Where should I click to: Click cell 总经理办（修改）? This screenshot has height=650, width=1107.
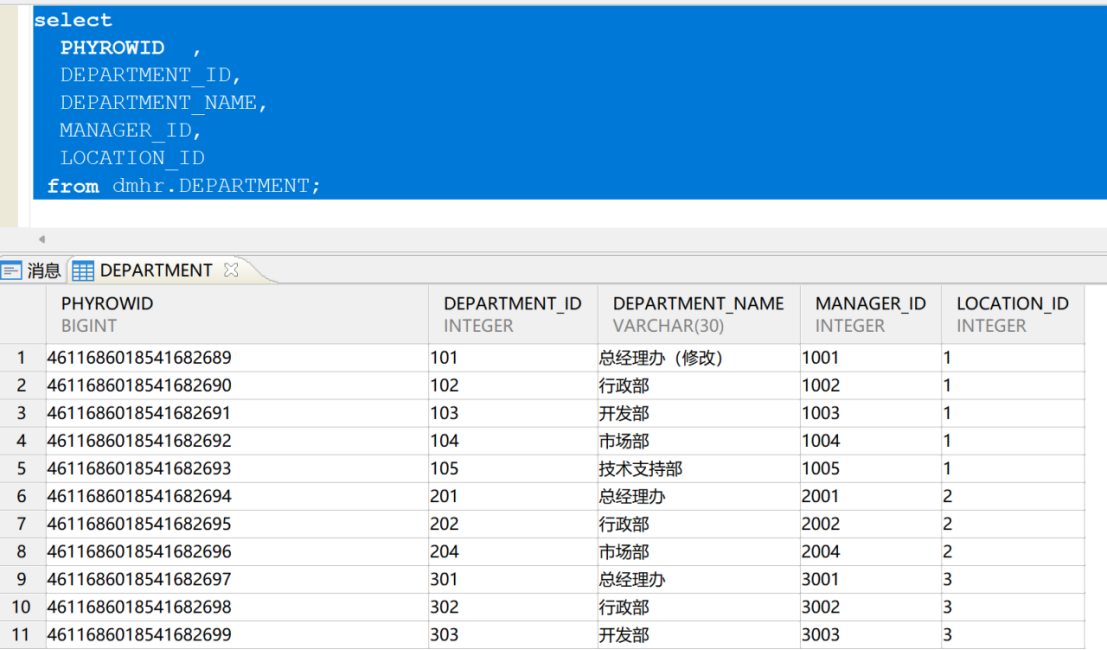698,358
